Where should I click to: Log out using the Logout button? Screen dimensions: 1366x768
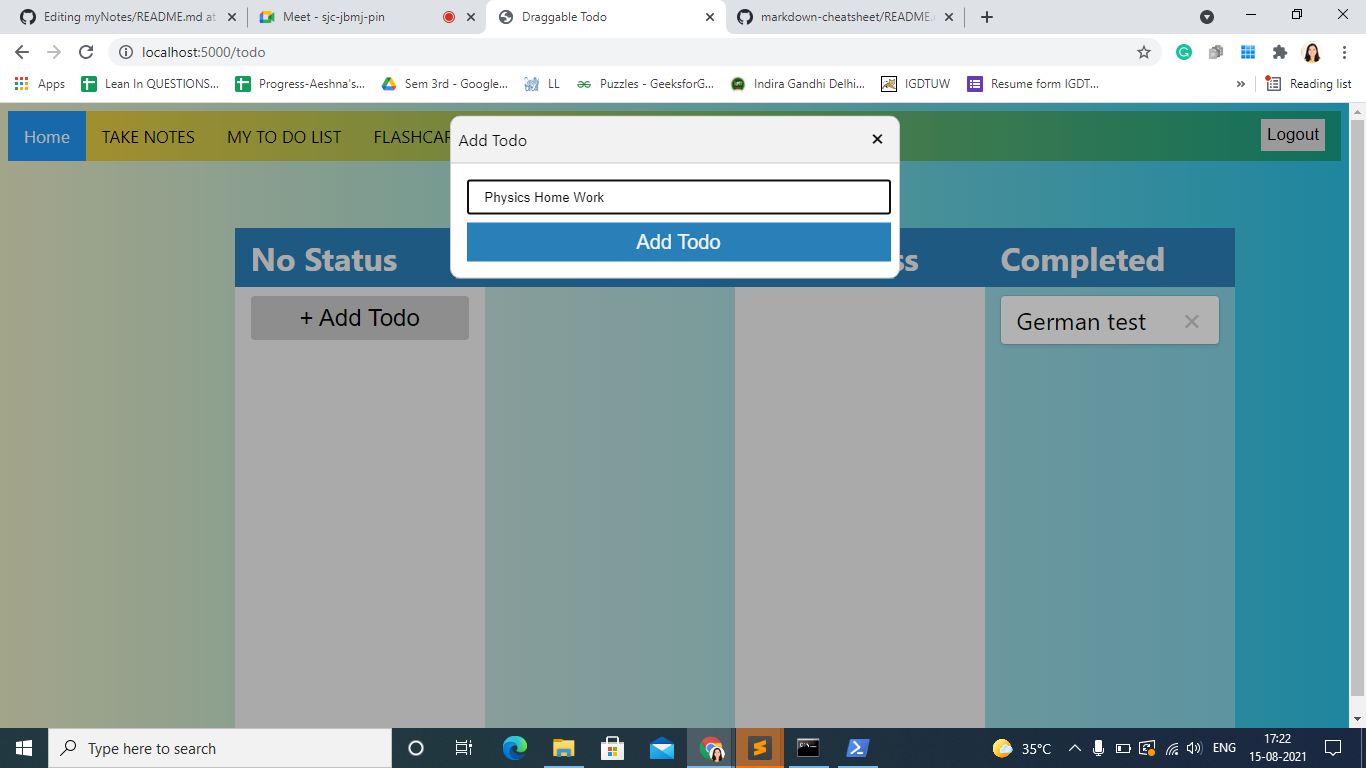(1293, 135)
